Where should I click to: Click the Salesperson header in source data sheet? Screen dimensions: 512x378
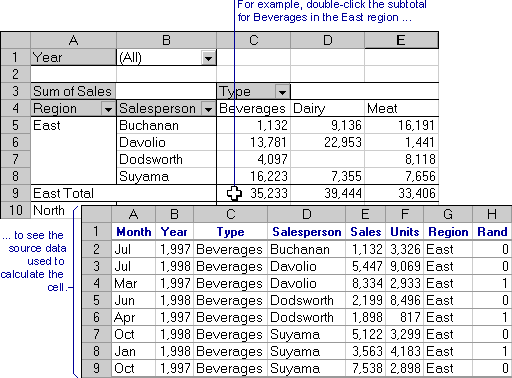click(307, 232)
